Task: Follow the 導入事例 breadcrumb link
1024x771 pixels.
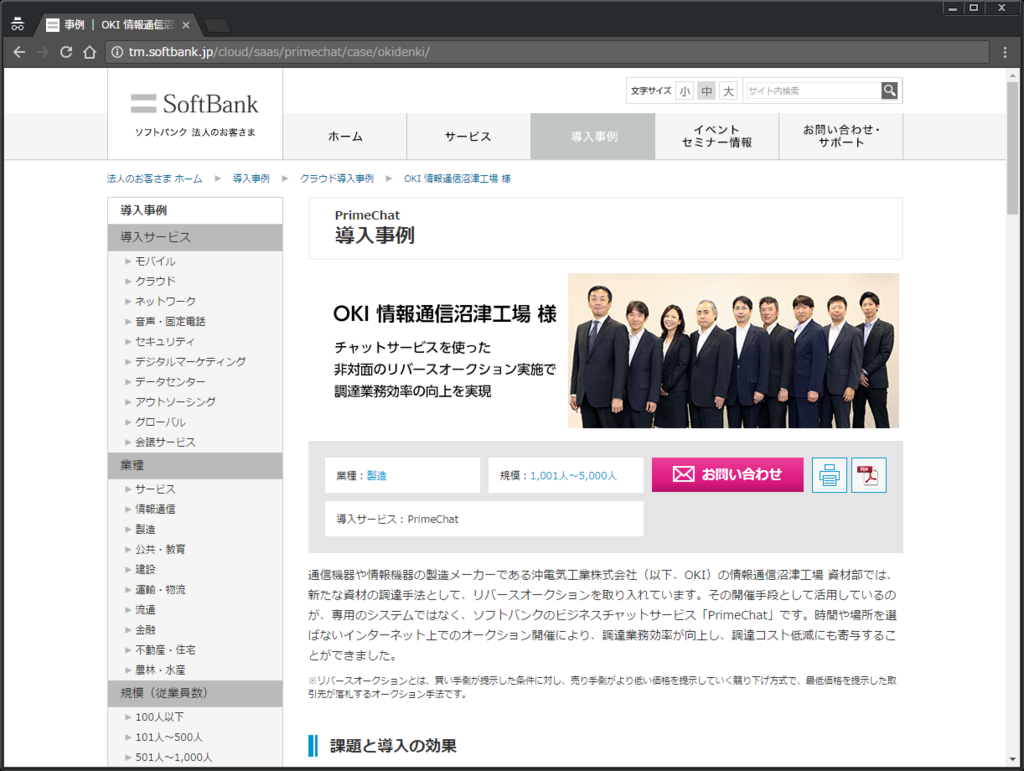Action: click(251, 178)
